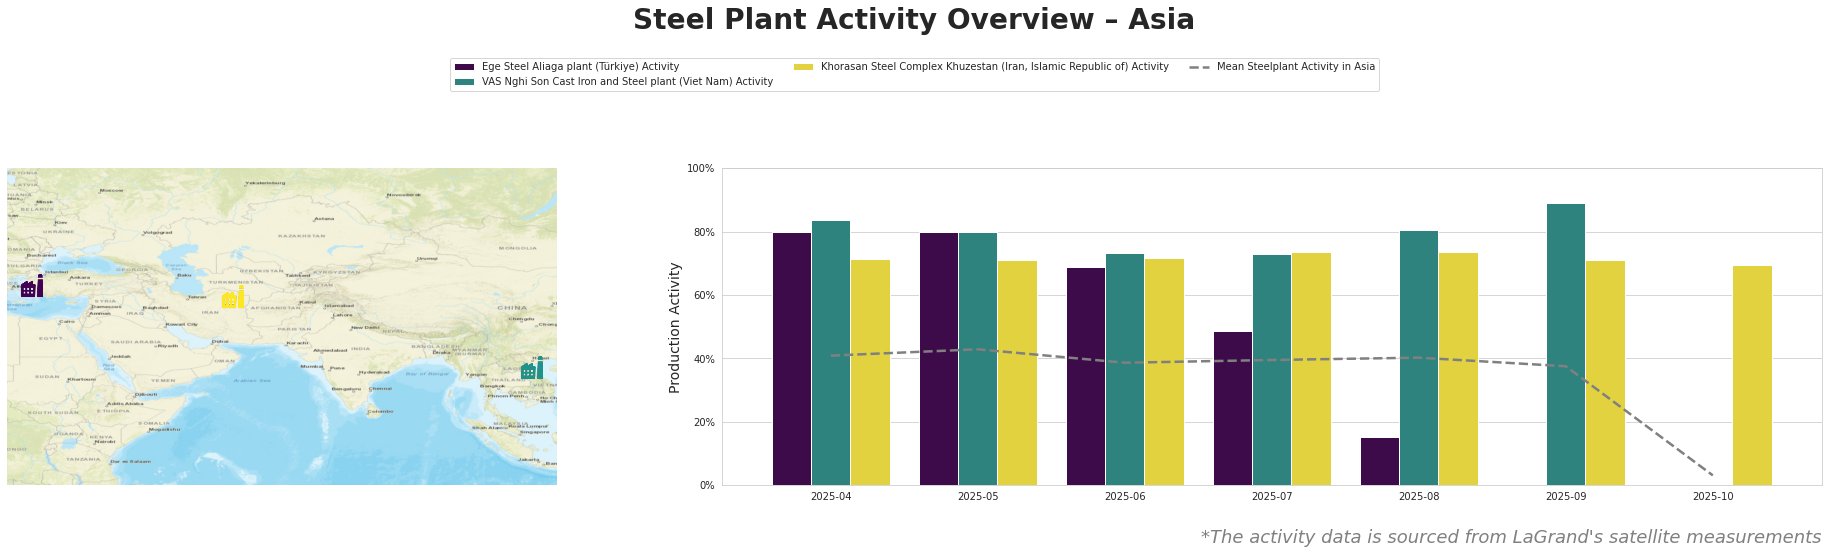The height and width of the screenshot is (554, 1828).
Task: Click the short purple bar for 2025-08
Action: point(1380,461)
